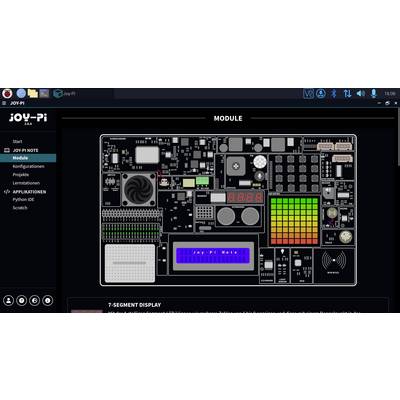Open the network transfer arrows icon
The image size is (400, 400).
click(x=347, y=93)
